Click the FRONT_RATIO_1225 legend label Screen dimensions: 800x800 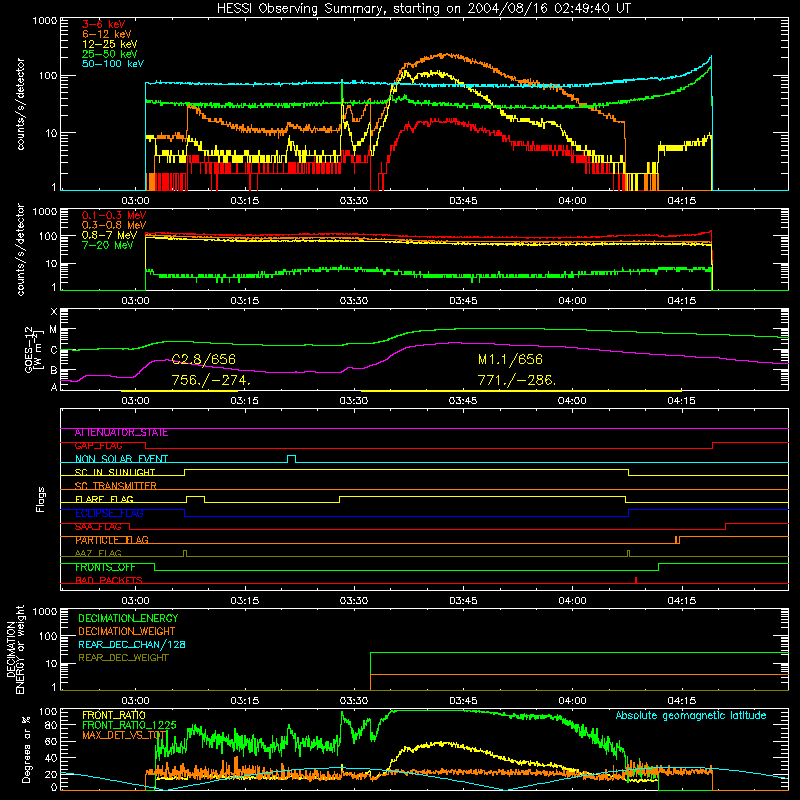(x=129, y=726)
